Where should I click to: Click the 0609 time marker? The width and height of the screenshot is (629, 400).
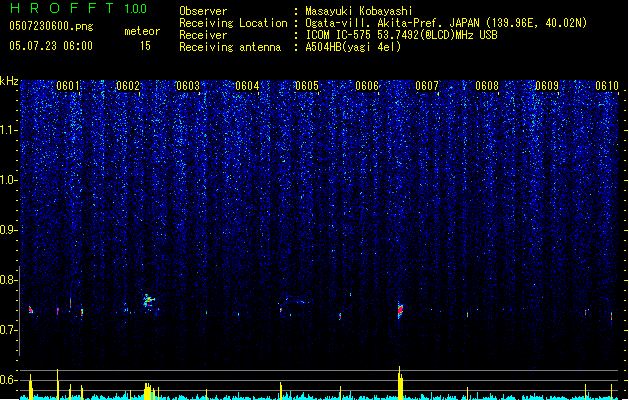point(547,86)
